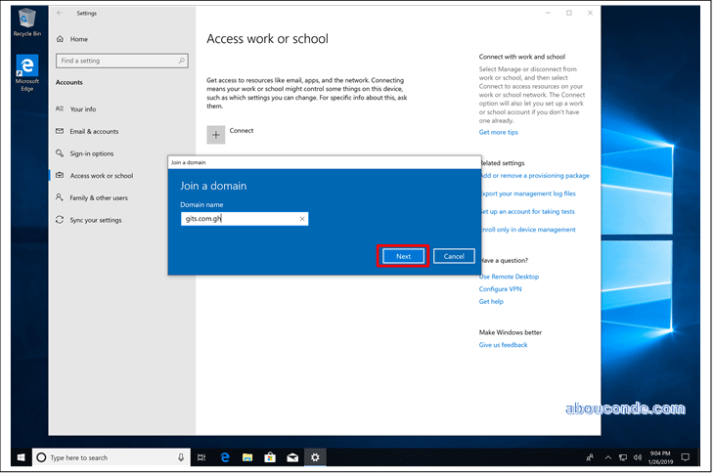Open Home in Settings sidebar
The image size is (714, 473).
78,39
